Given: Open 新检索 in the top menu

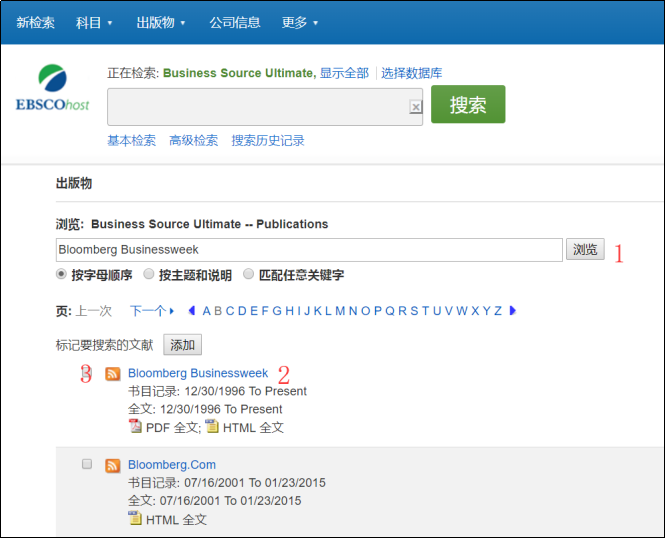Looking at the screenshot, I should click(x=36, y=22).
